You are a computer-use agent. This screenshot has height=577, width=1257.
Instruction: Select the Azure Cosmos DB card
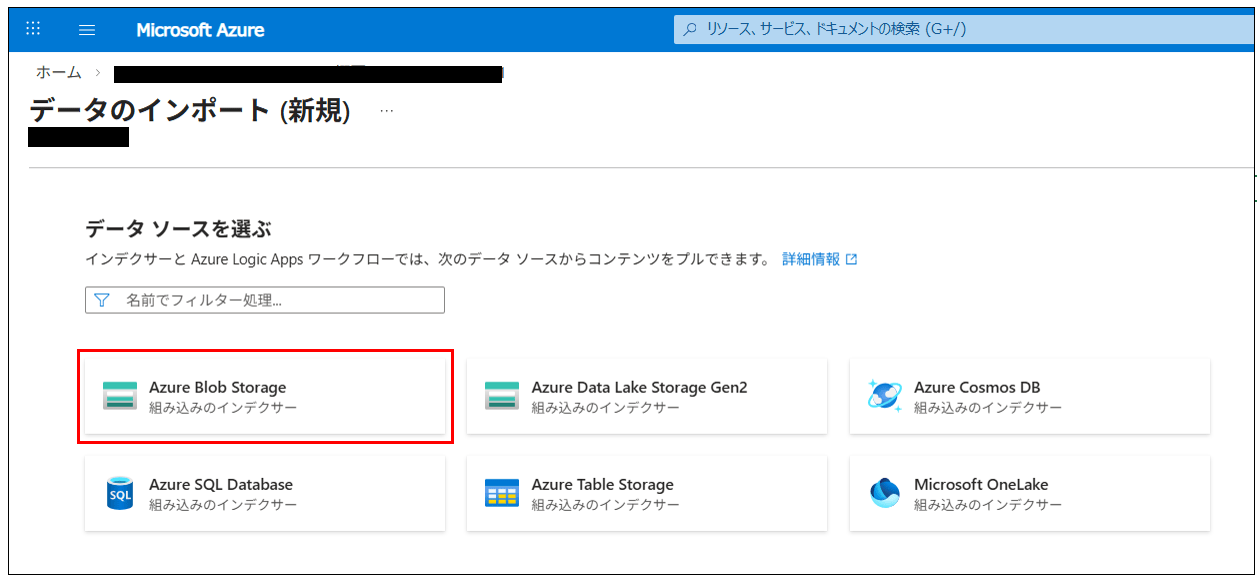1030,396
